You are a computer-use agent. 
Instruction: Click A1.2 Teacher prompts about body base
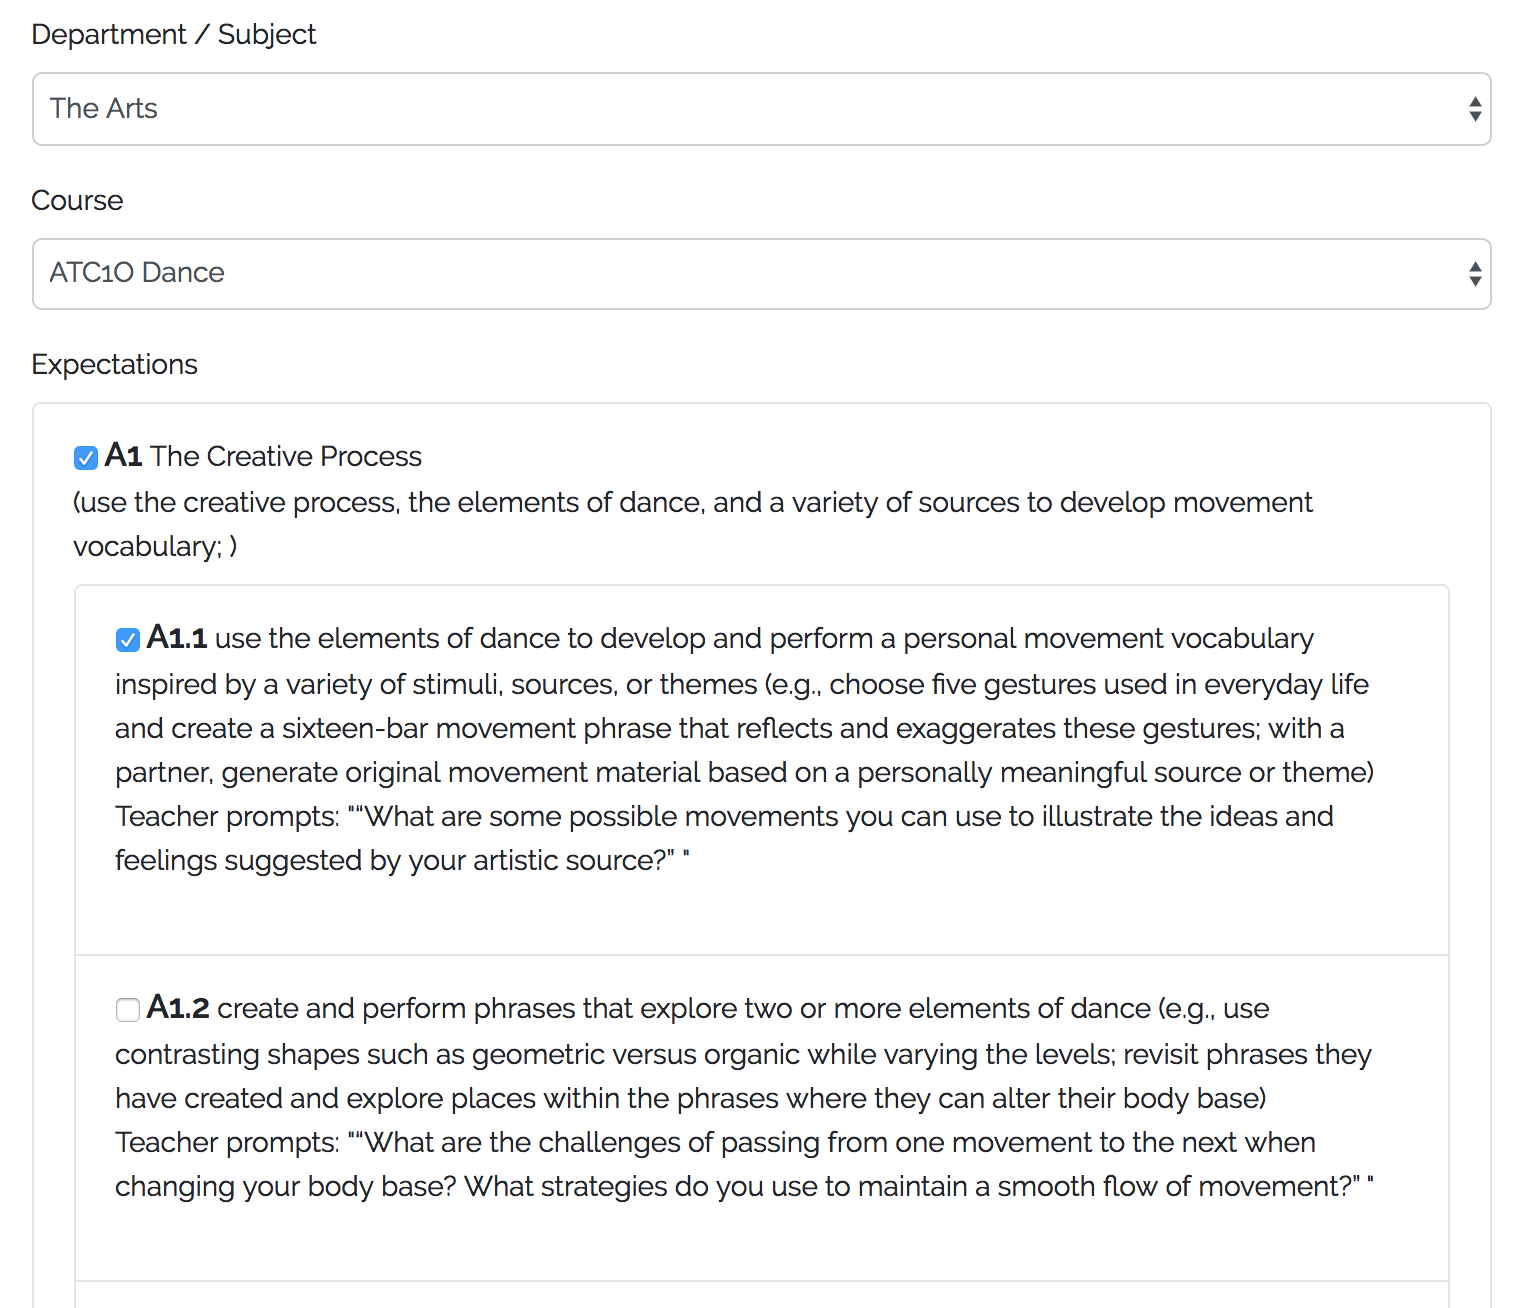pos(744,1164)
